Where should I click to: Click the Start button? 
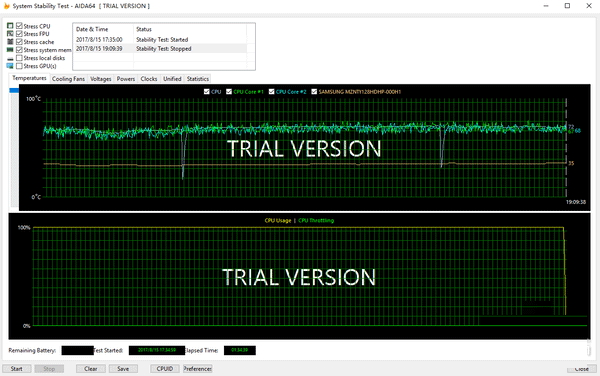16,369
